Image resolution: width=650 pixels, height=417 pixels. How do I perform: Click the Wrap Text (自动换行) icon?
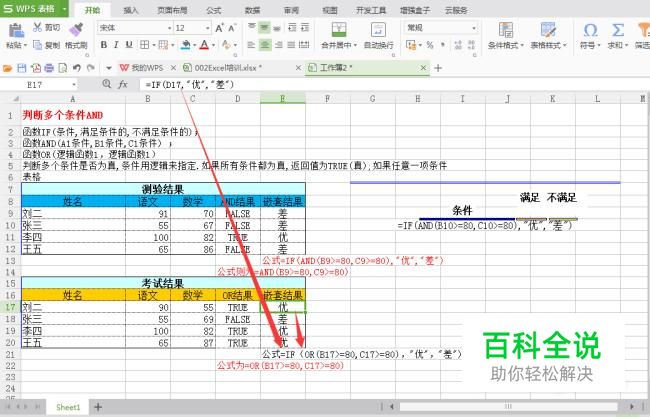click(x=378, y=30)
